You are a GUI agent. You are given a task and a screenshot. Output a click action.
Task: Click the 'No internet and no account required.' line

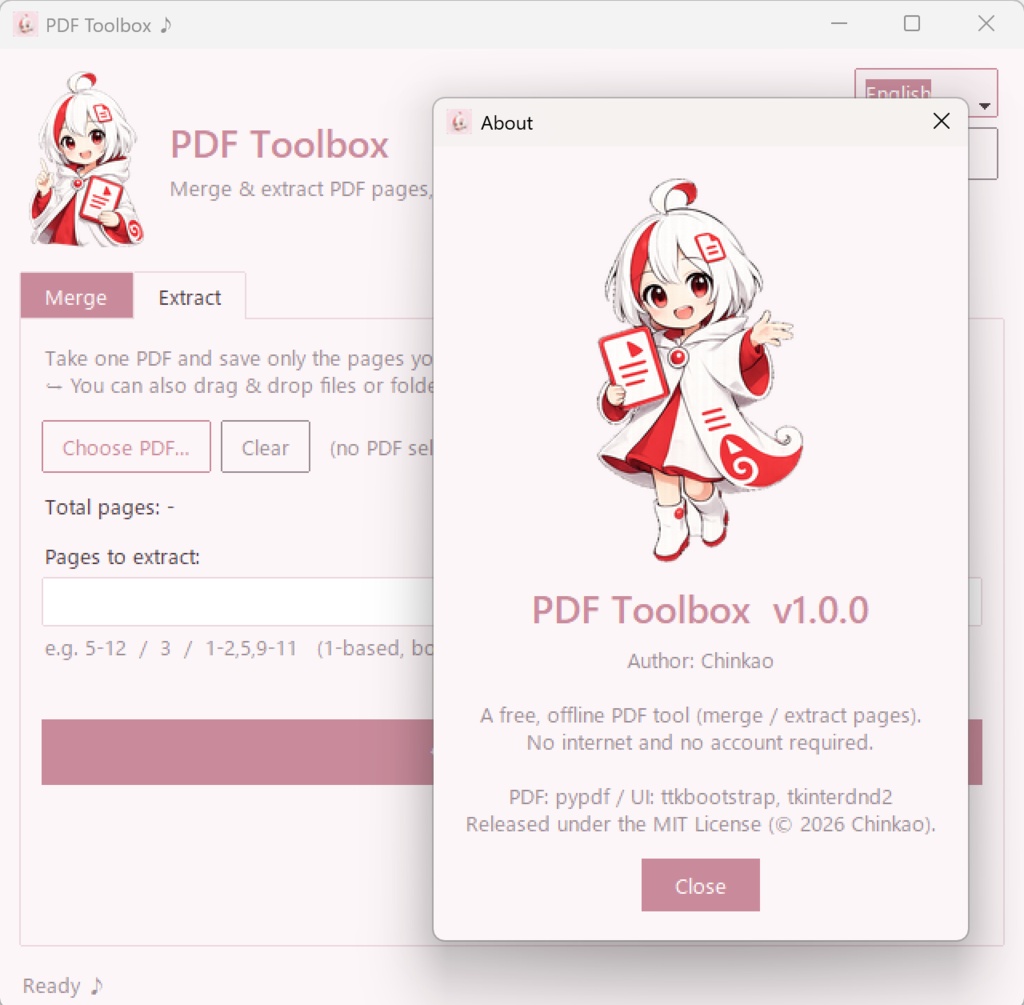coord(700,742)
